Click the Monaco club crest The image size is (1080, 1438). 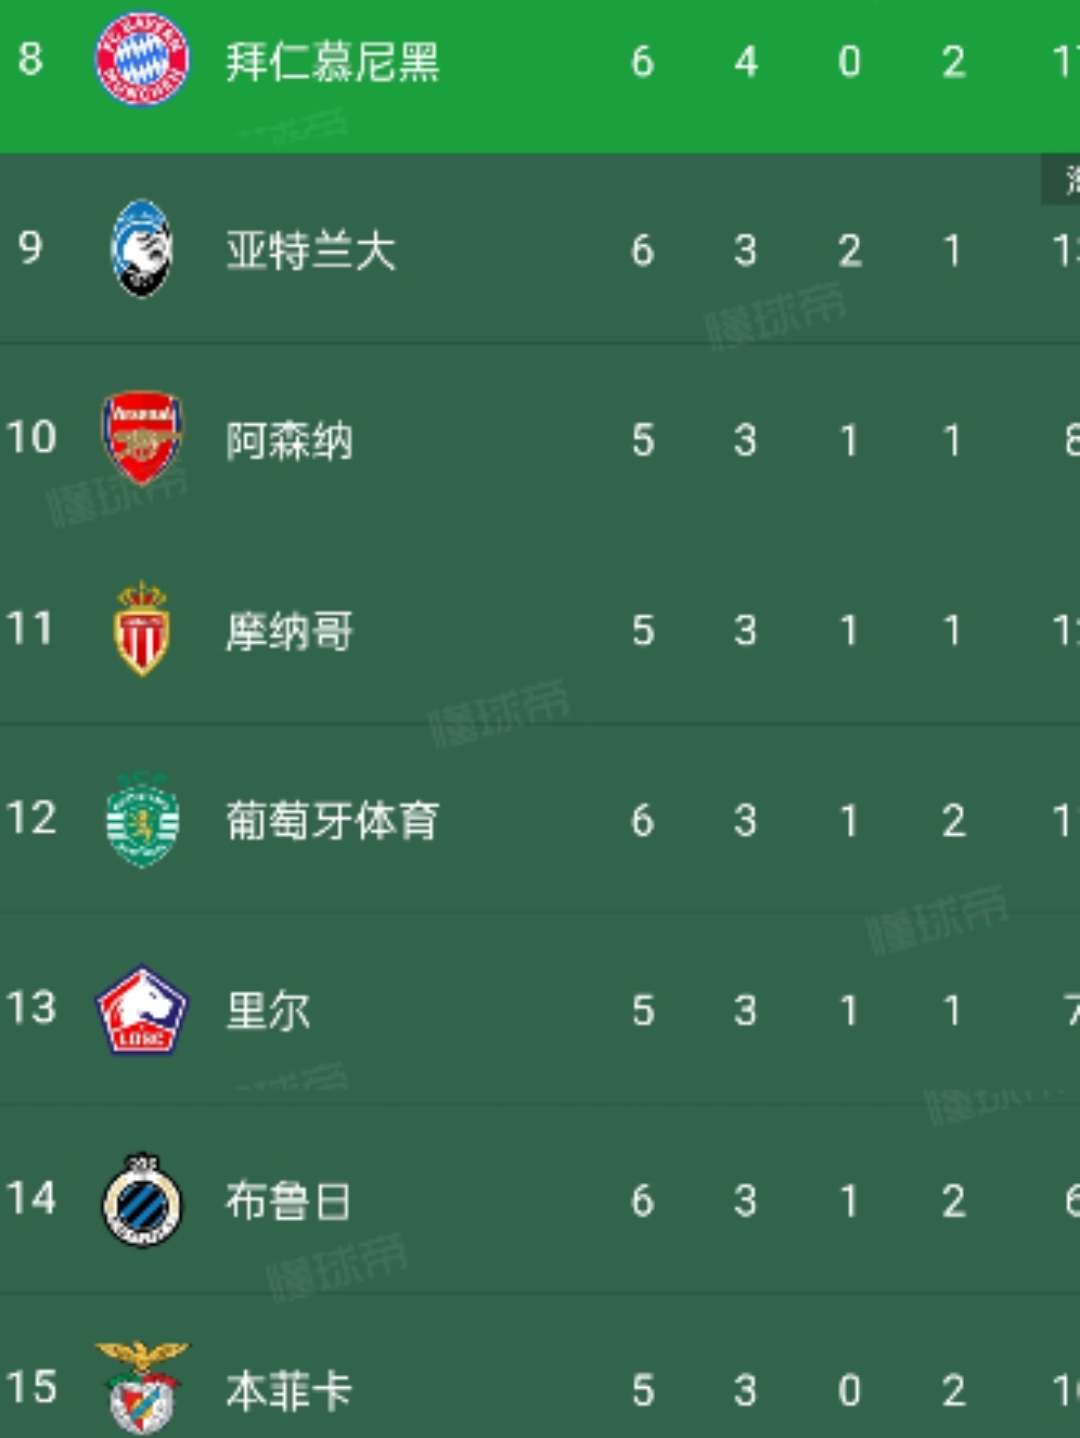tap(142, 629)
